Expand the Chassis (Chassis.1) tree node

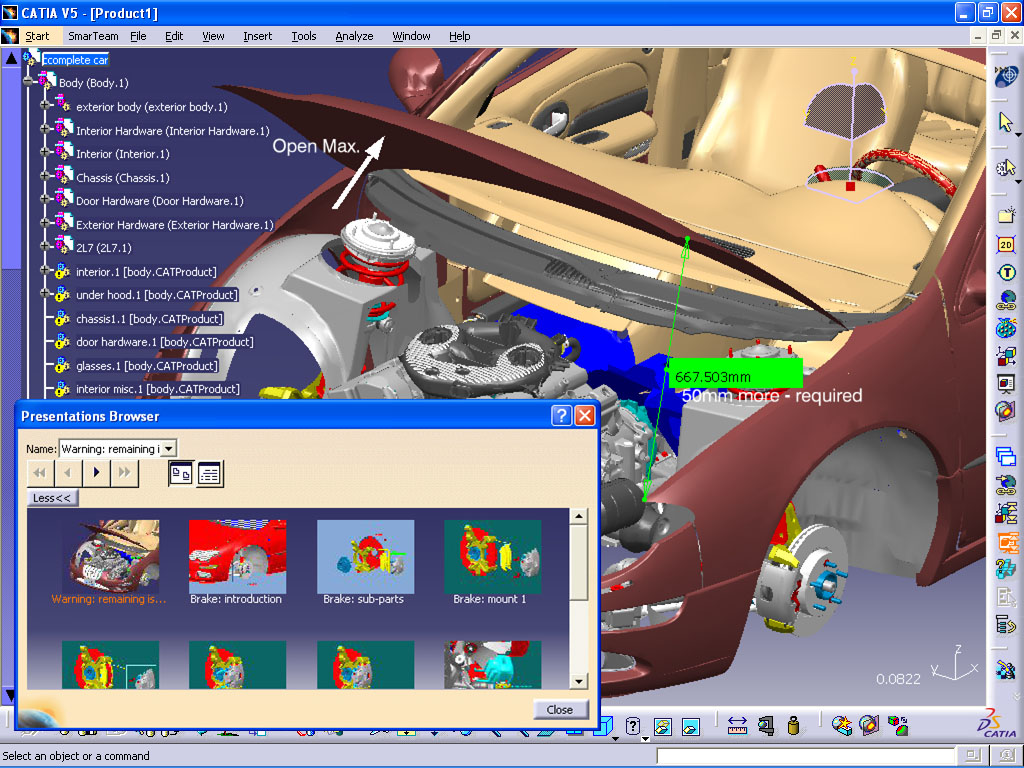tap(44, 176)
